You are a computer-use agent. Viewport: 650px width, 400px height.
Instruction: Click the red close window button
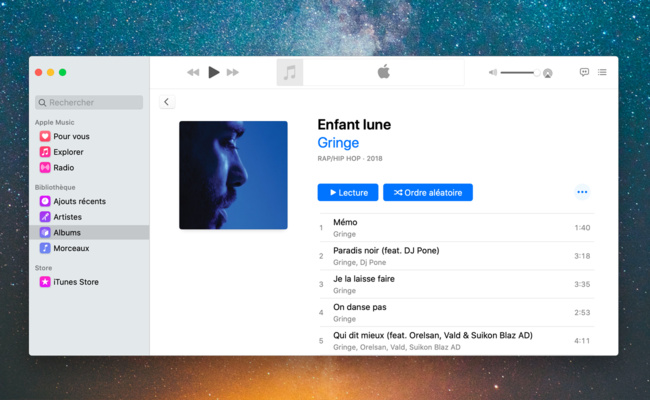[x=39, y=73]
